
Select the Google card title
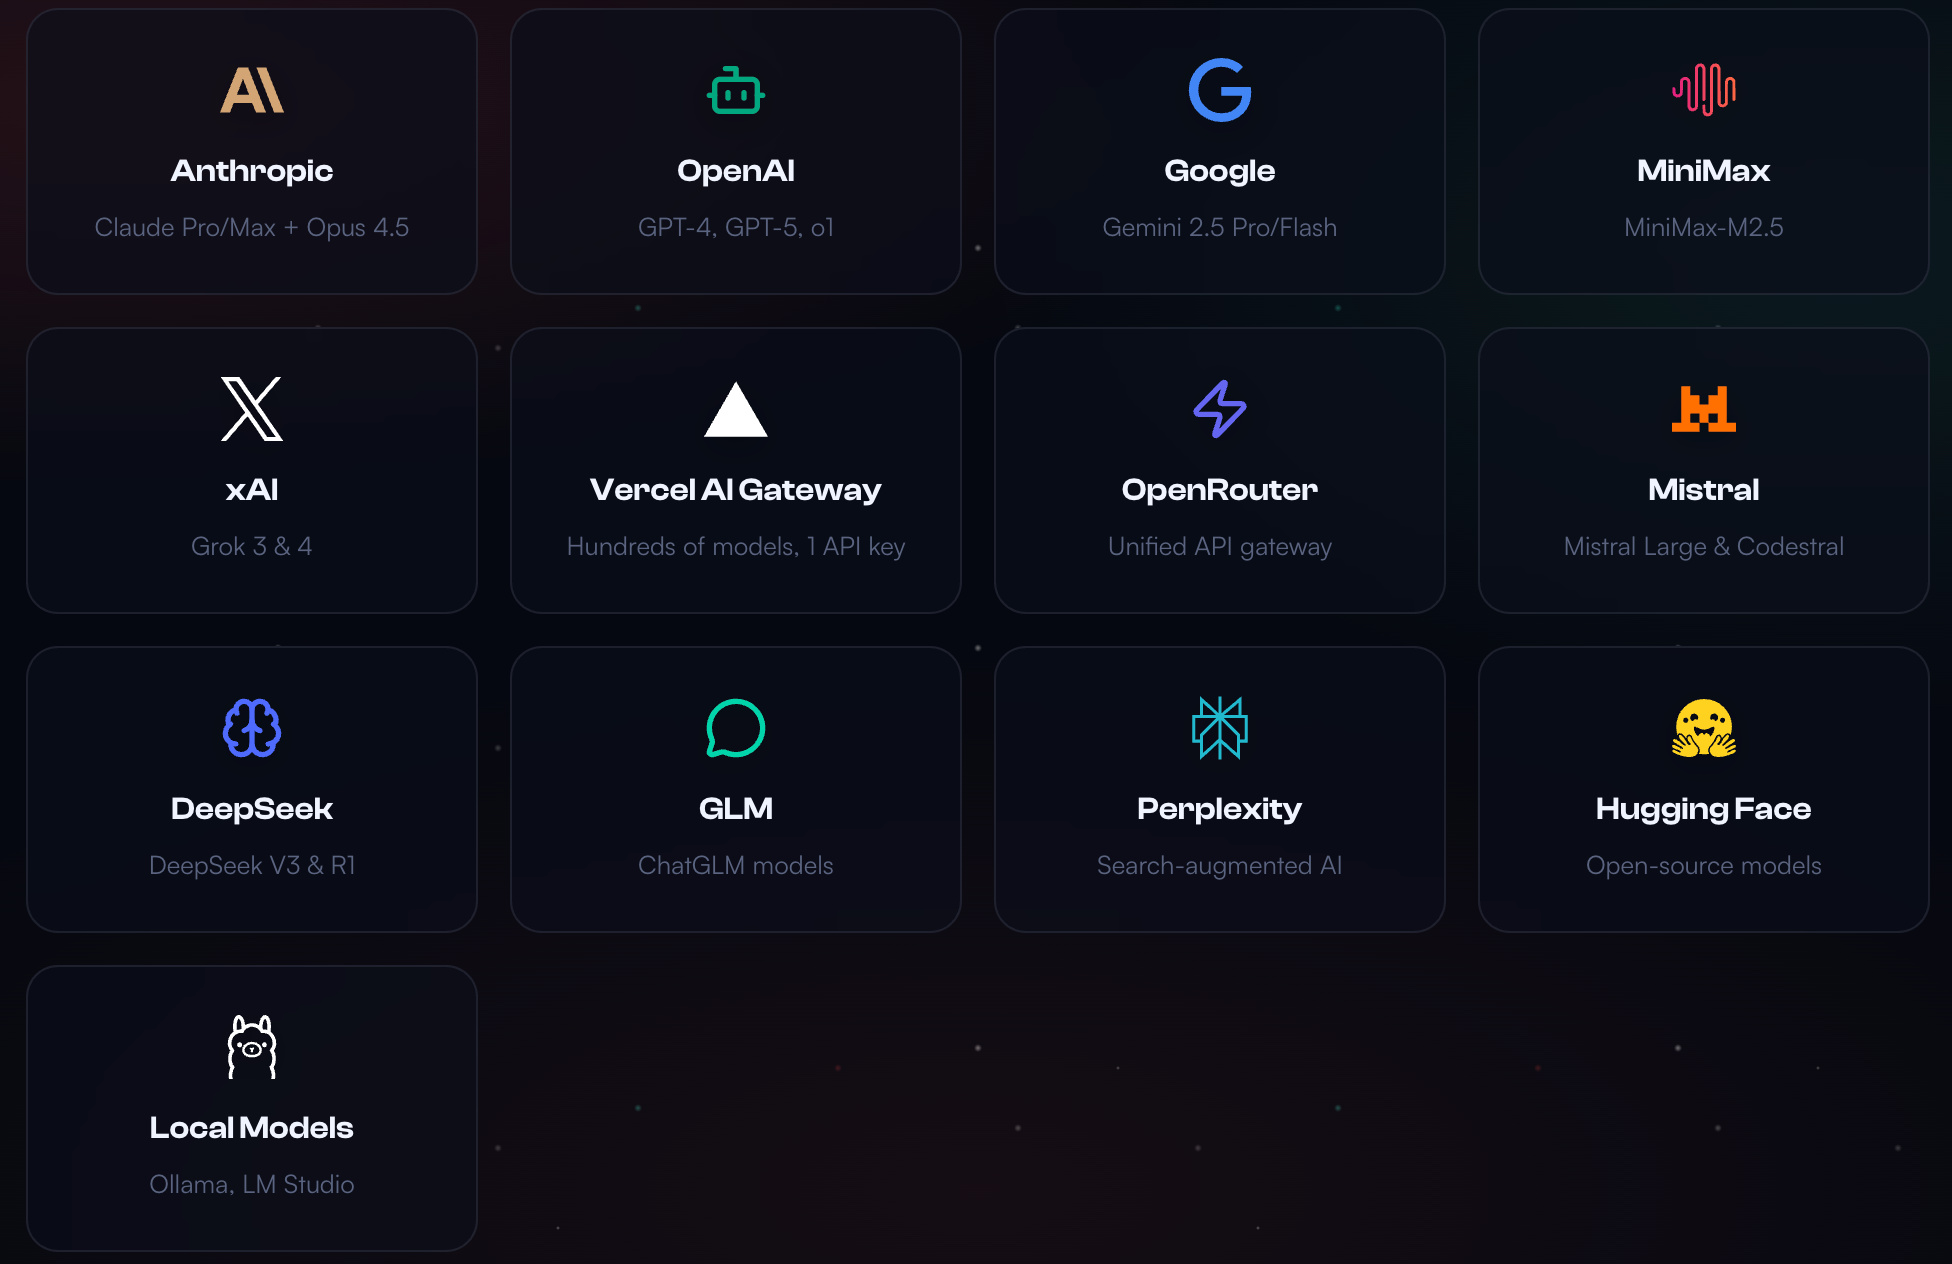click(1220, 171)
